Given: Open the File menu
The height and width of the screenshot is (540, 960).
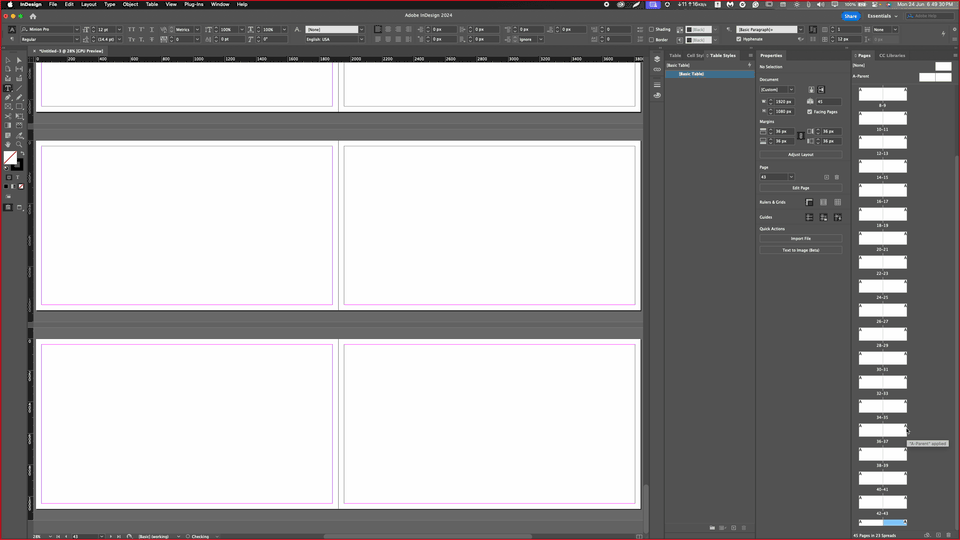Looking at the screenshot, I should 53,4.
